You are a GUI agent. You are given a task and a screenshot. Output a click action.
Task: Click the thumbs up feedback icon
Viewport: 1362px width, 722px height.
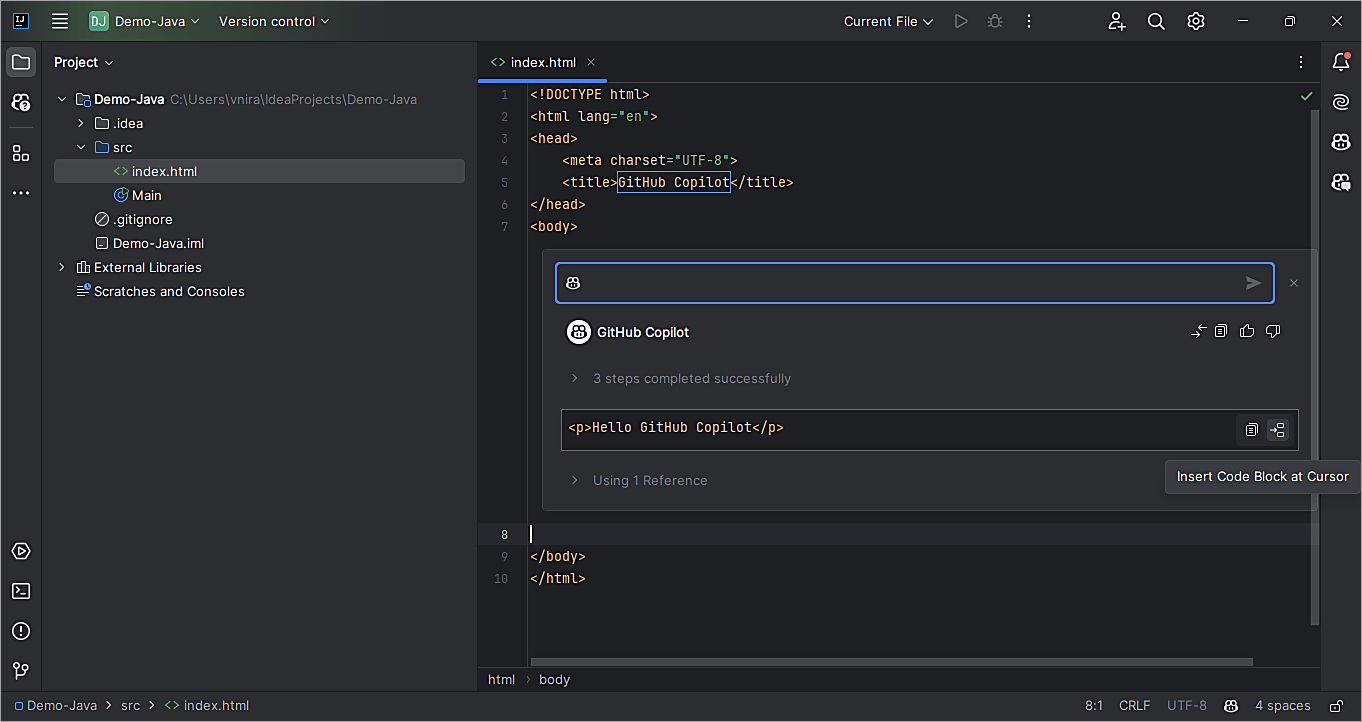(1246, 331)
